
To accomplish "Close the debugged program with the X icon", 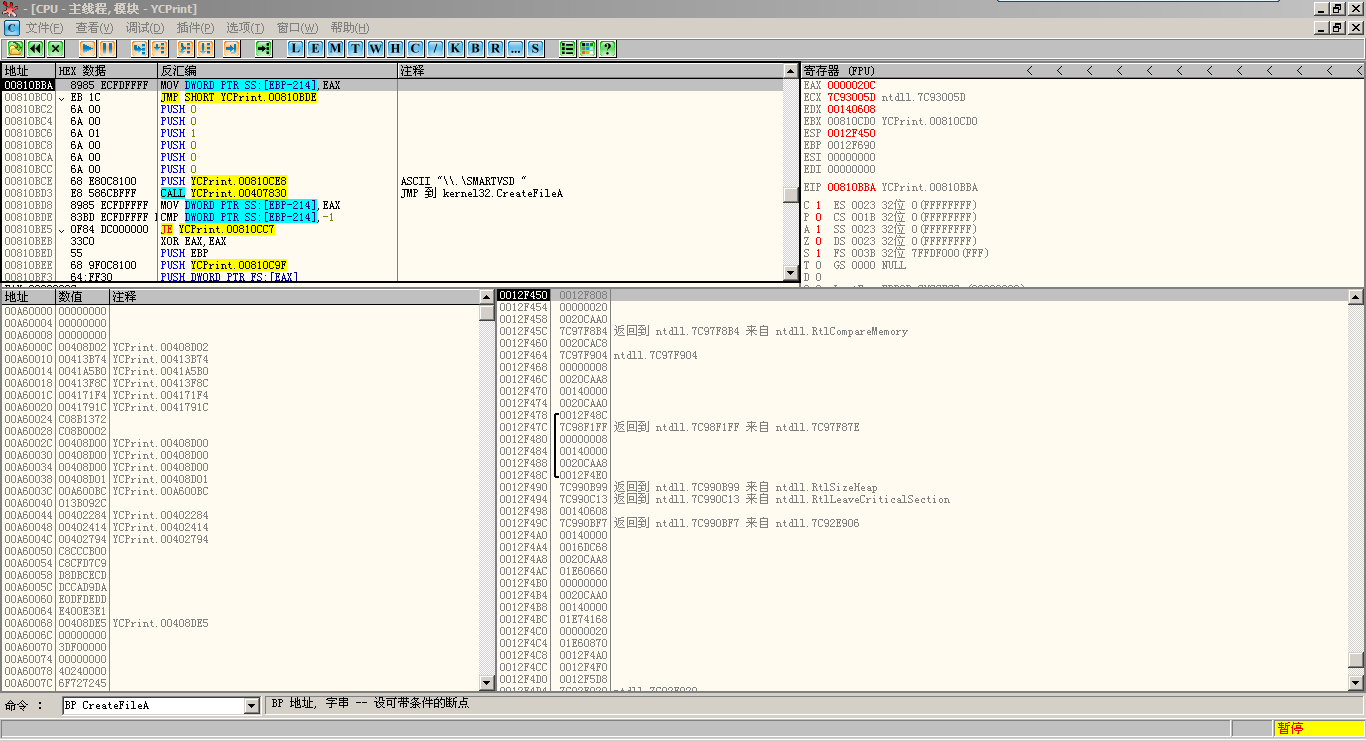I will pos(55,48).
